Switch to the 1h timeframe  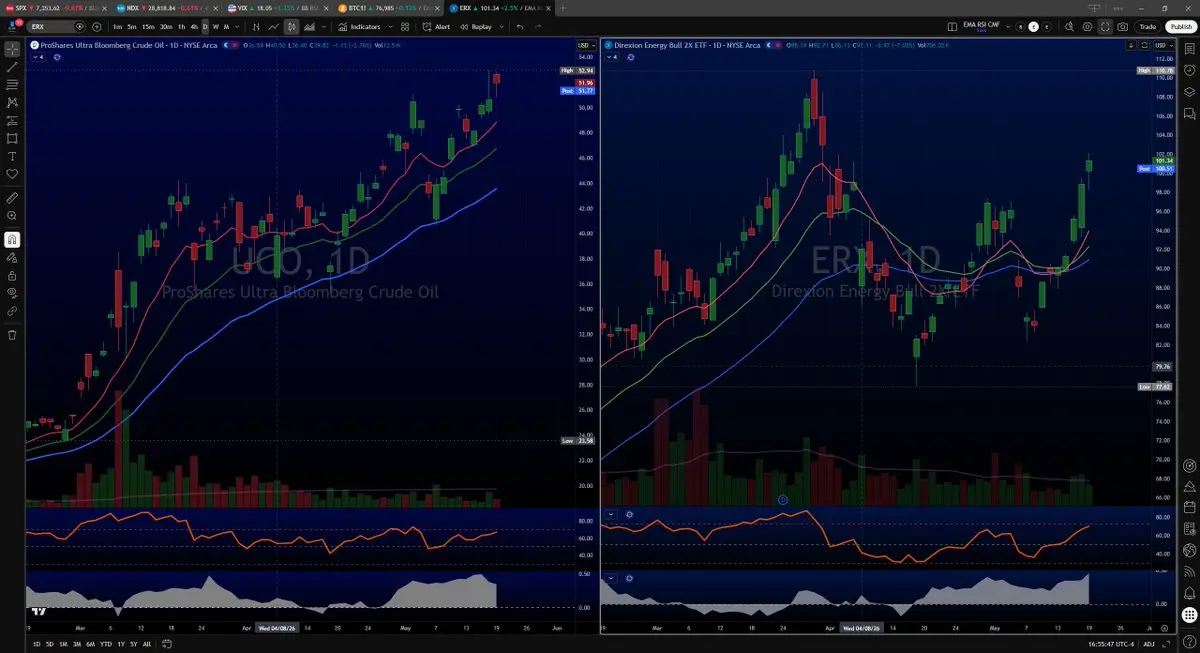click(182, 26)
